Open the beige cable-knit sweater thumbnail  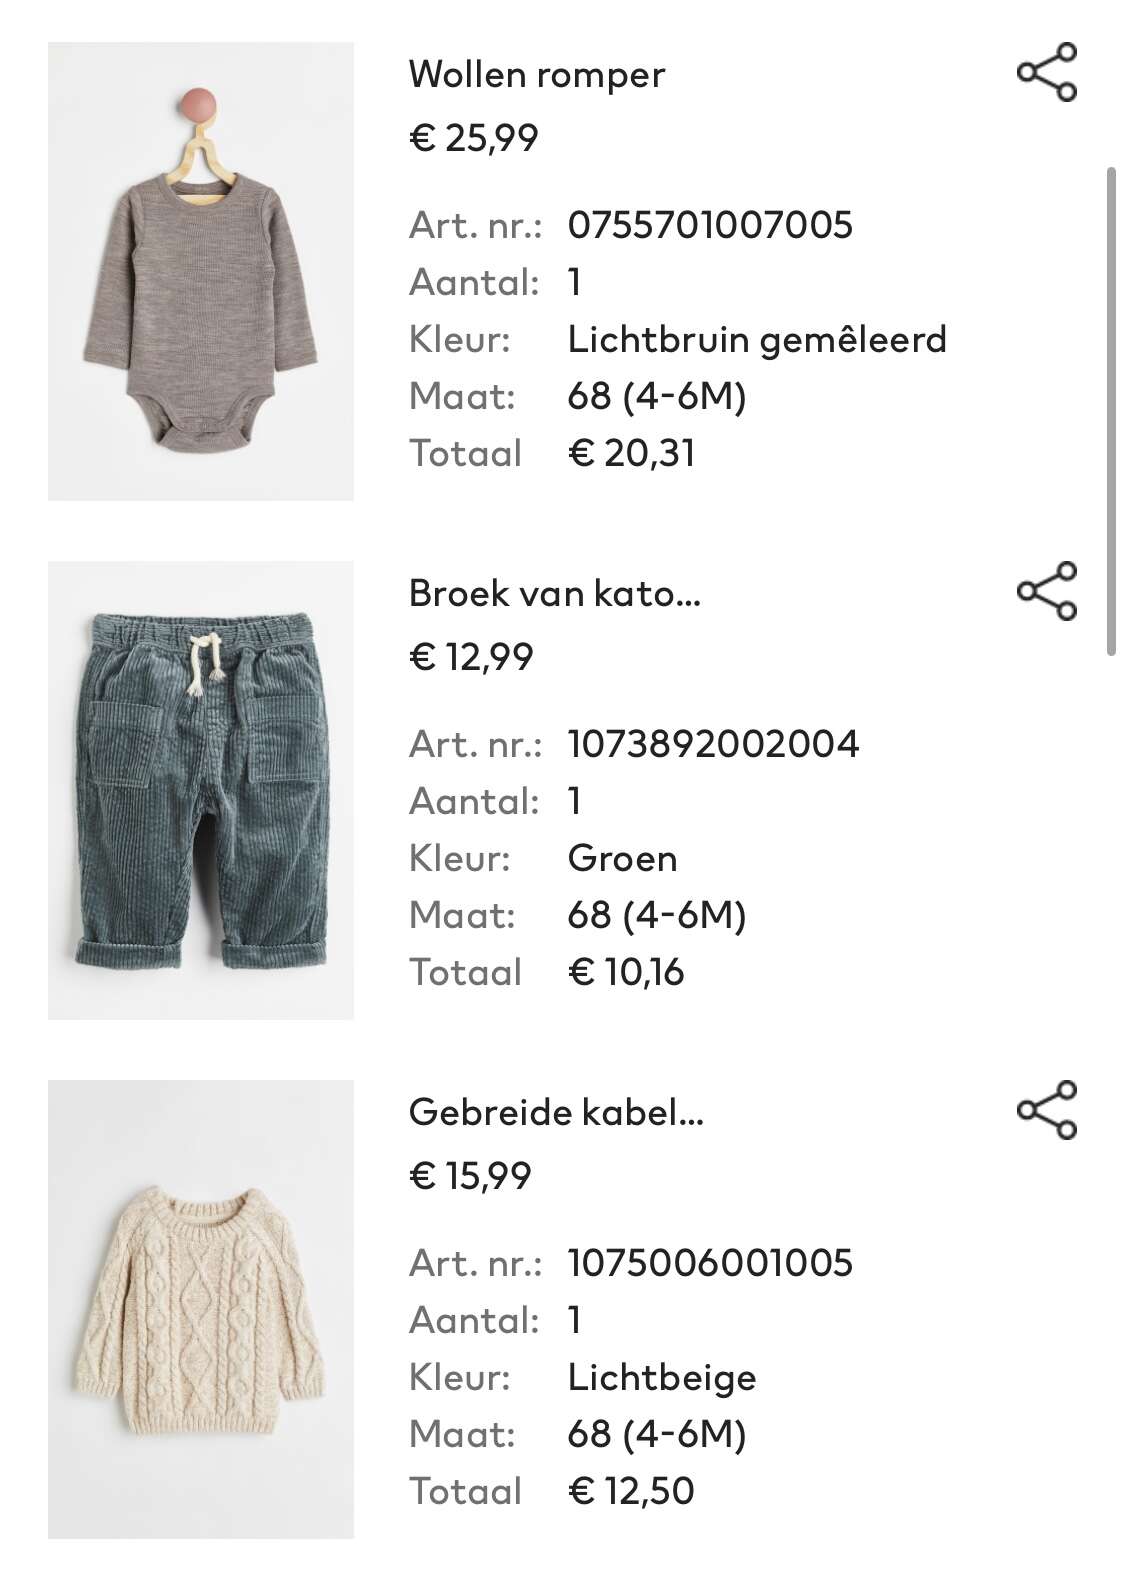[x=201, y=1309]
